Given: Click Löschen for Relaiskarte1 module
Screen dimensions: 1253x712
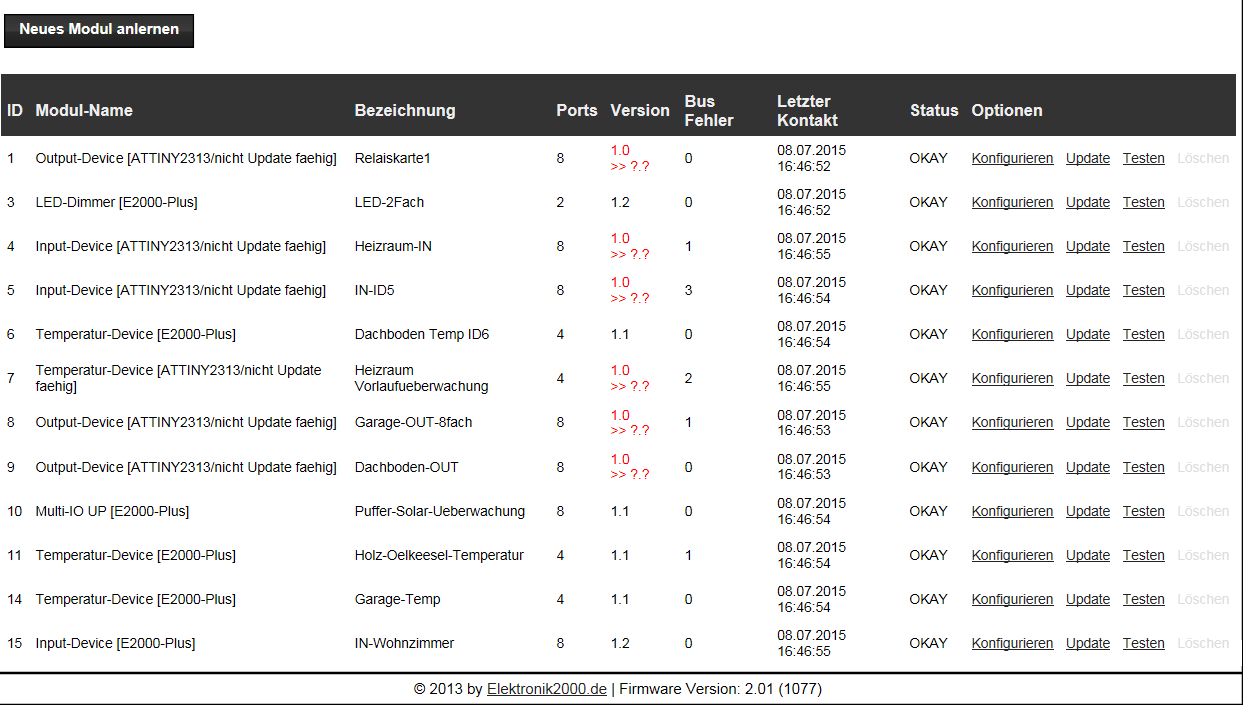Looking at the screenshot, I should 1203,158.
